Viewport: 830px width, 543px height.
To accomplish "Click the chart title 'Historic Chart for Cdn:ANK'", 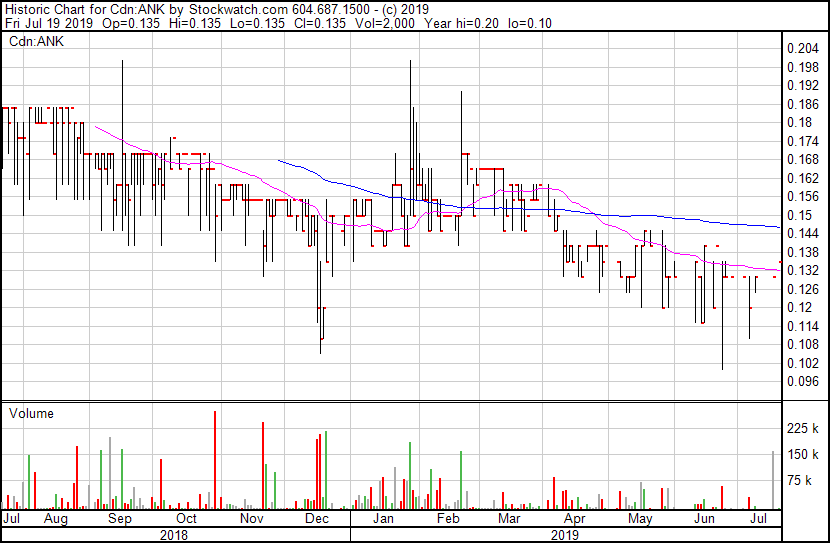I will click(x=84, y=9).
